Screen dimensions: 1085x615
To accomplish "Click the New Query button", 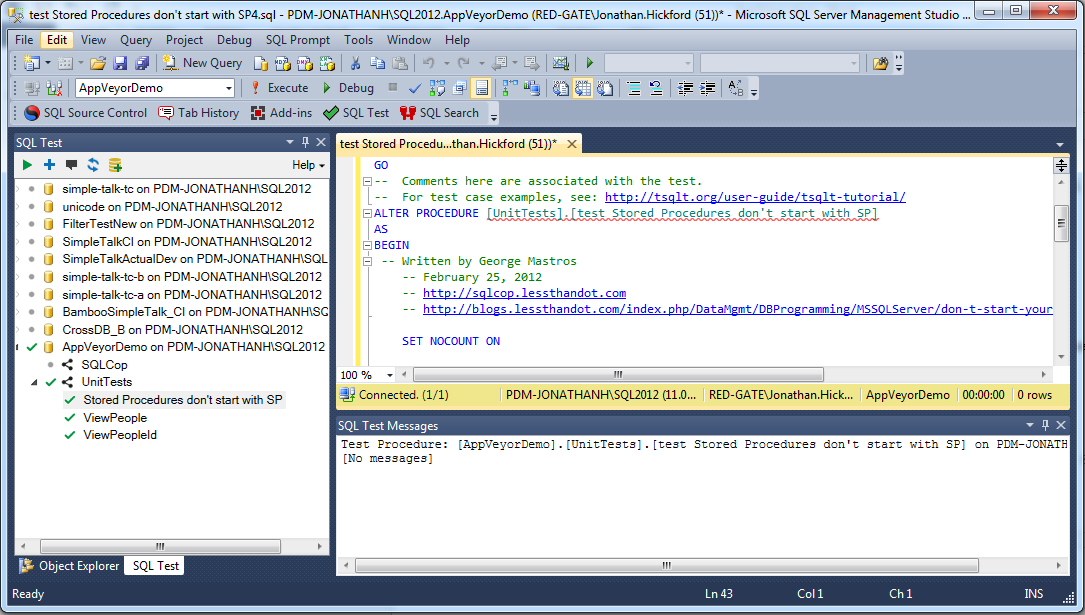I will [202, 63].
